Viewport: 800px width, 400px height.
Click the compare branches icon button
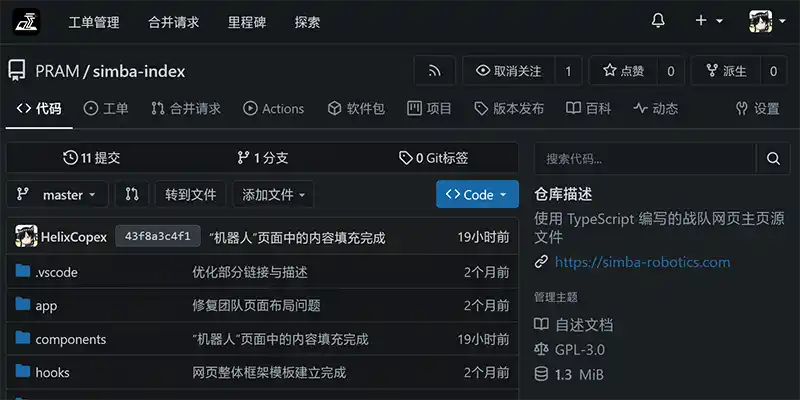click(132, 194)
